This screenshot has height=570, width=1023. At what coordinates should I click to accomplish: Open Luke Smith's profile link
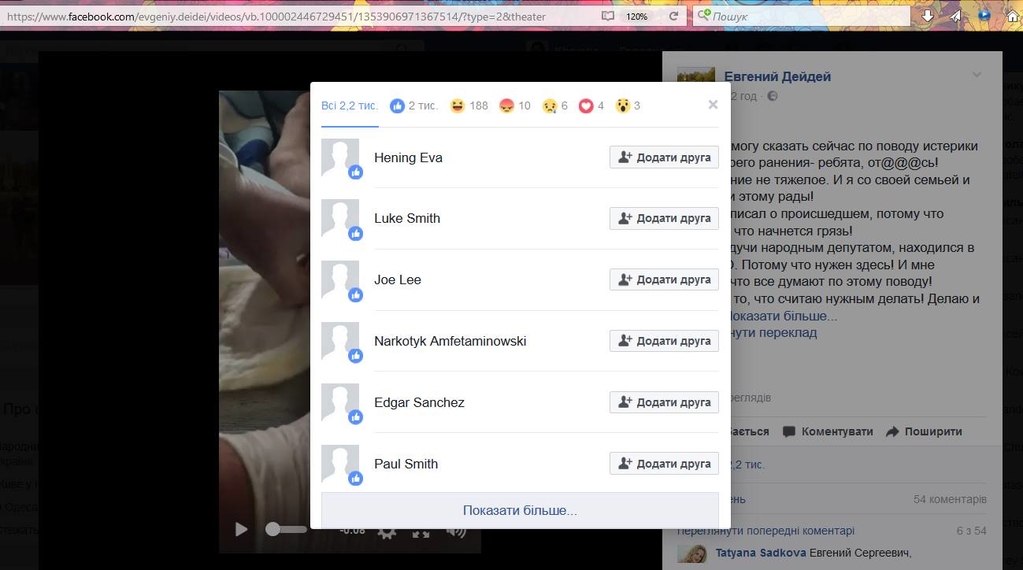407,218
